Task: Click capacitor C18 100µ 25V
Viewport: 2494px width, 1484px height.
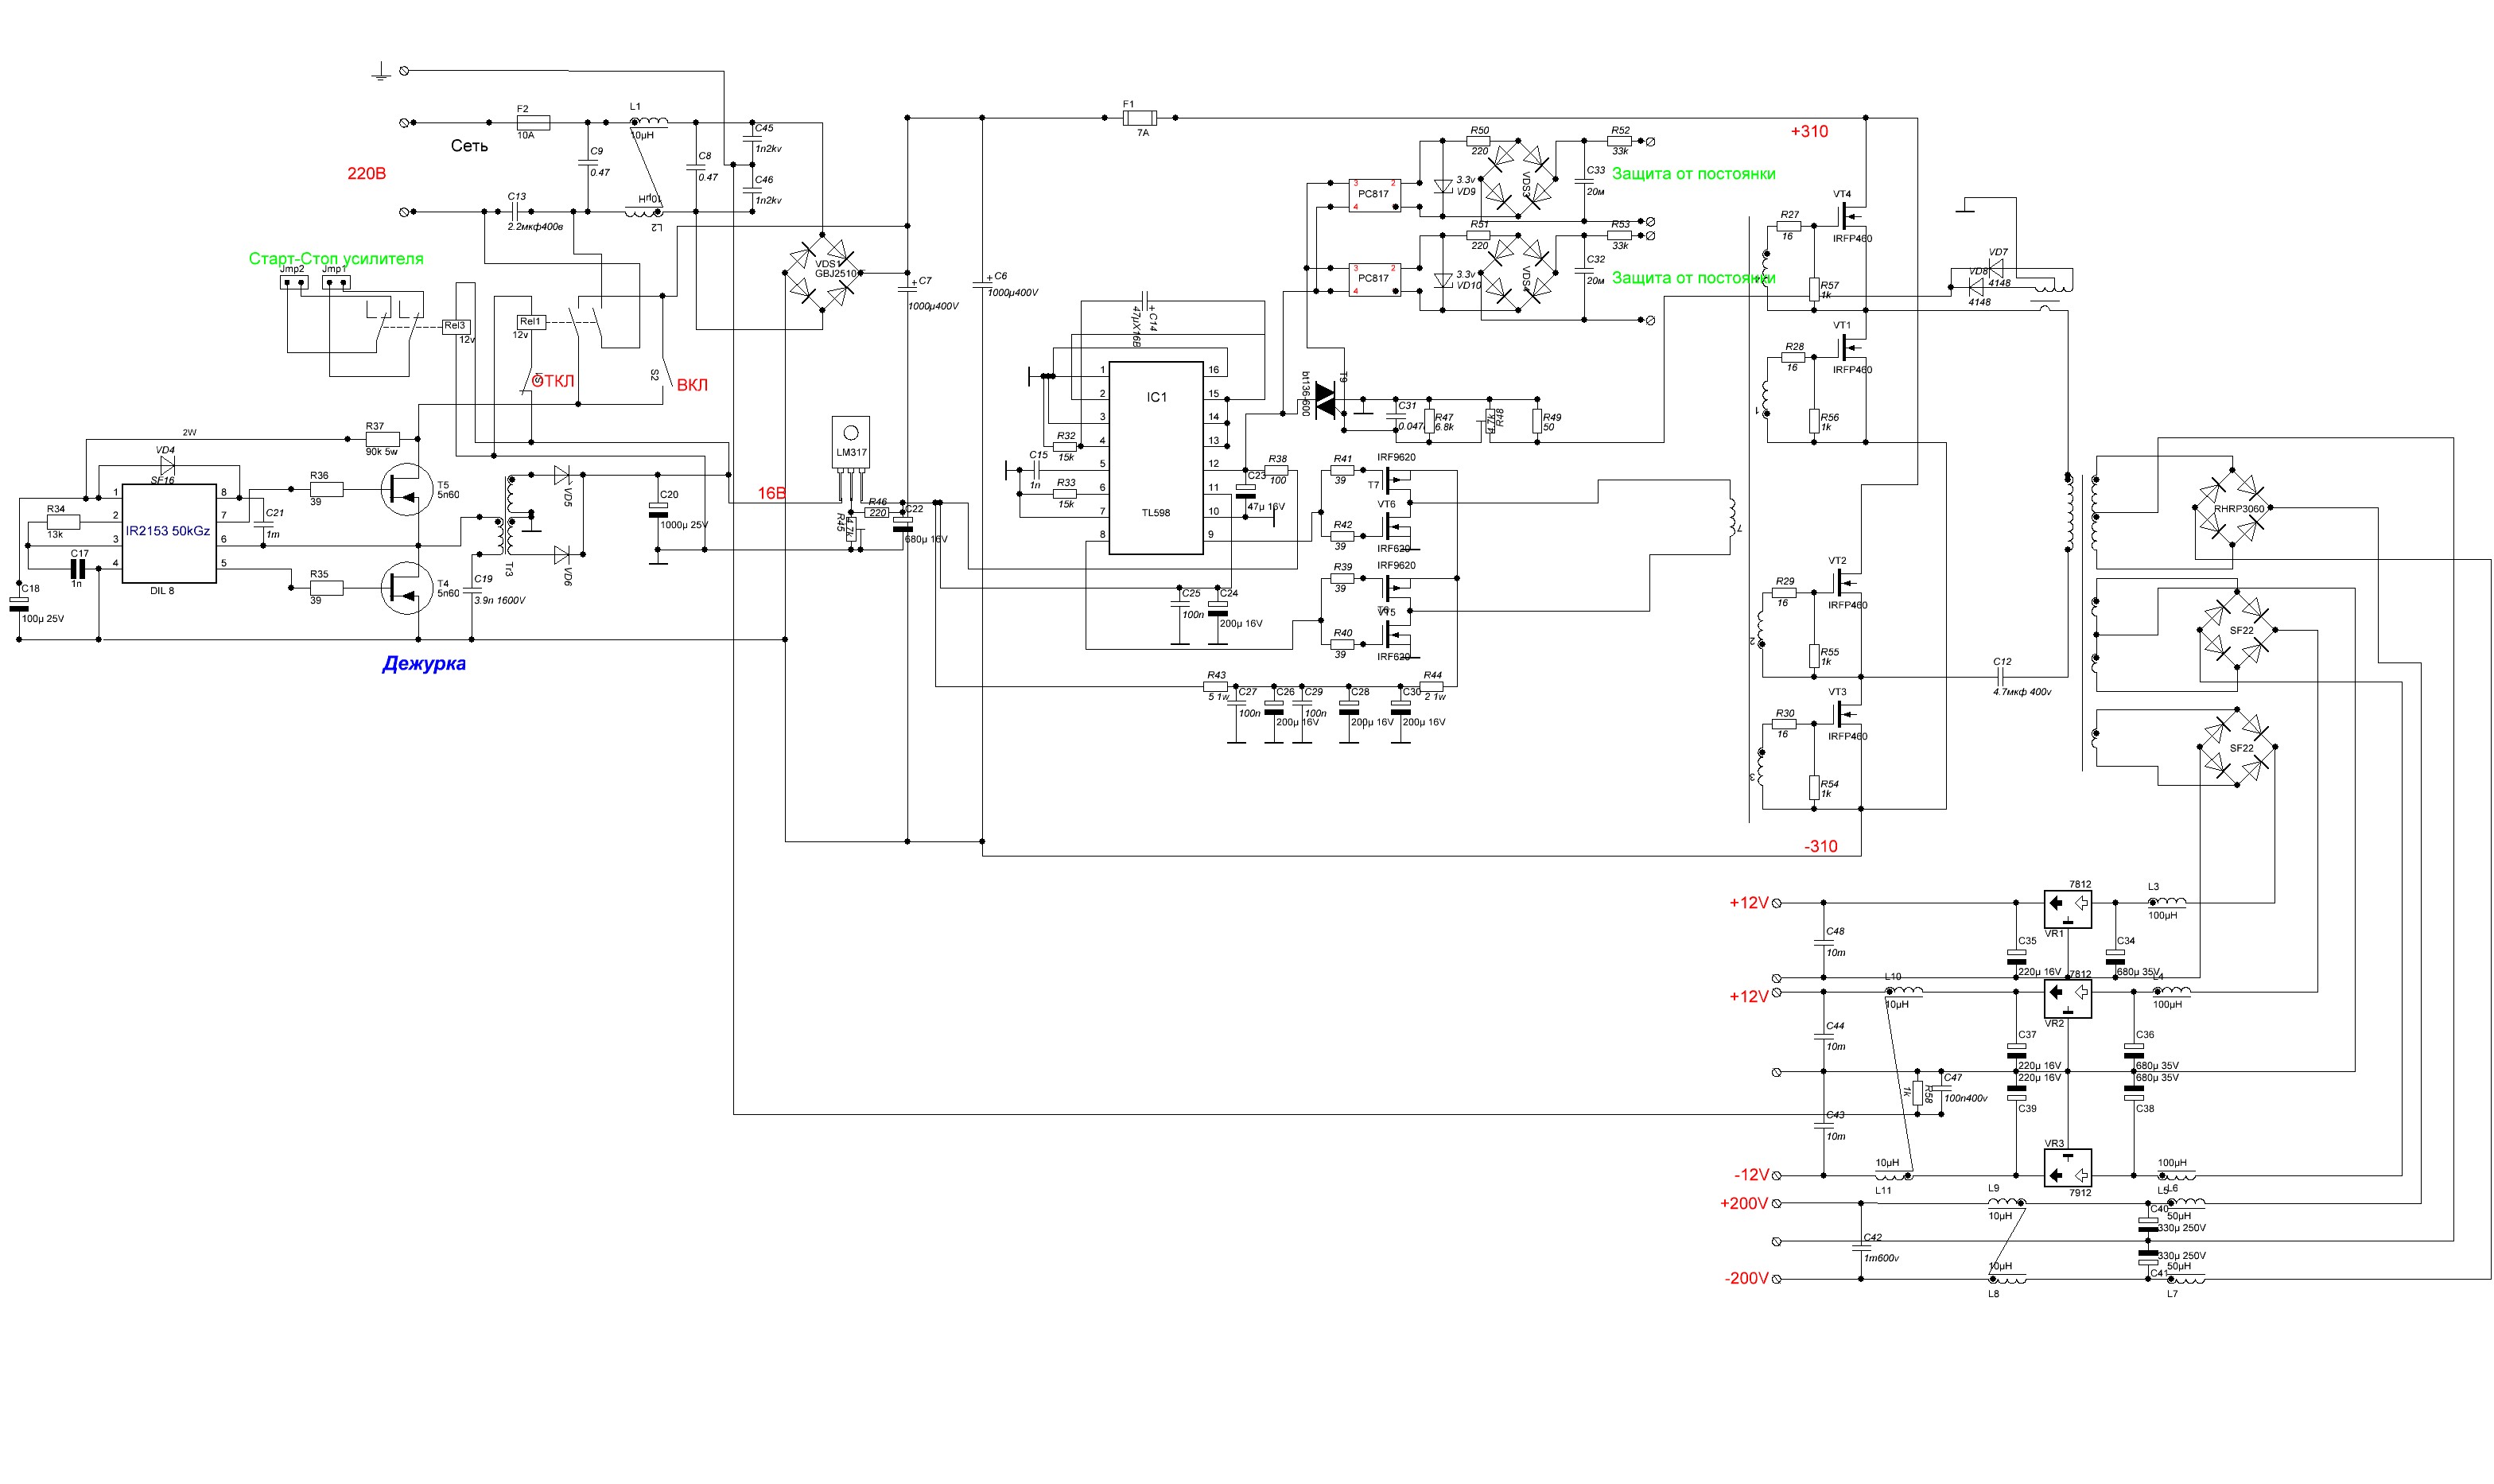Action: coord(19,604)
